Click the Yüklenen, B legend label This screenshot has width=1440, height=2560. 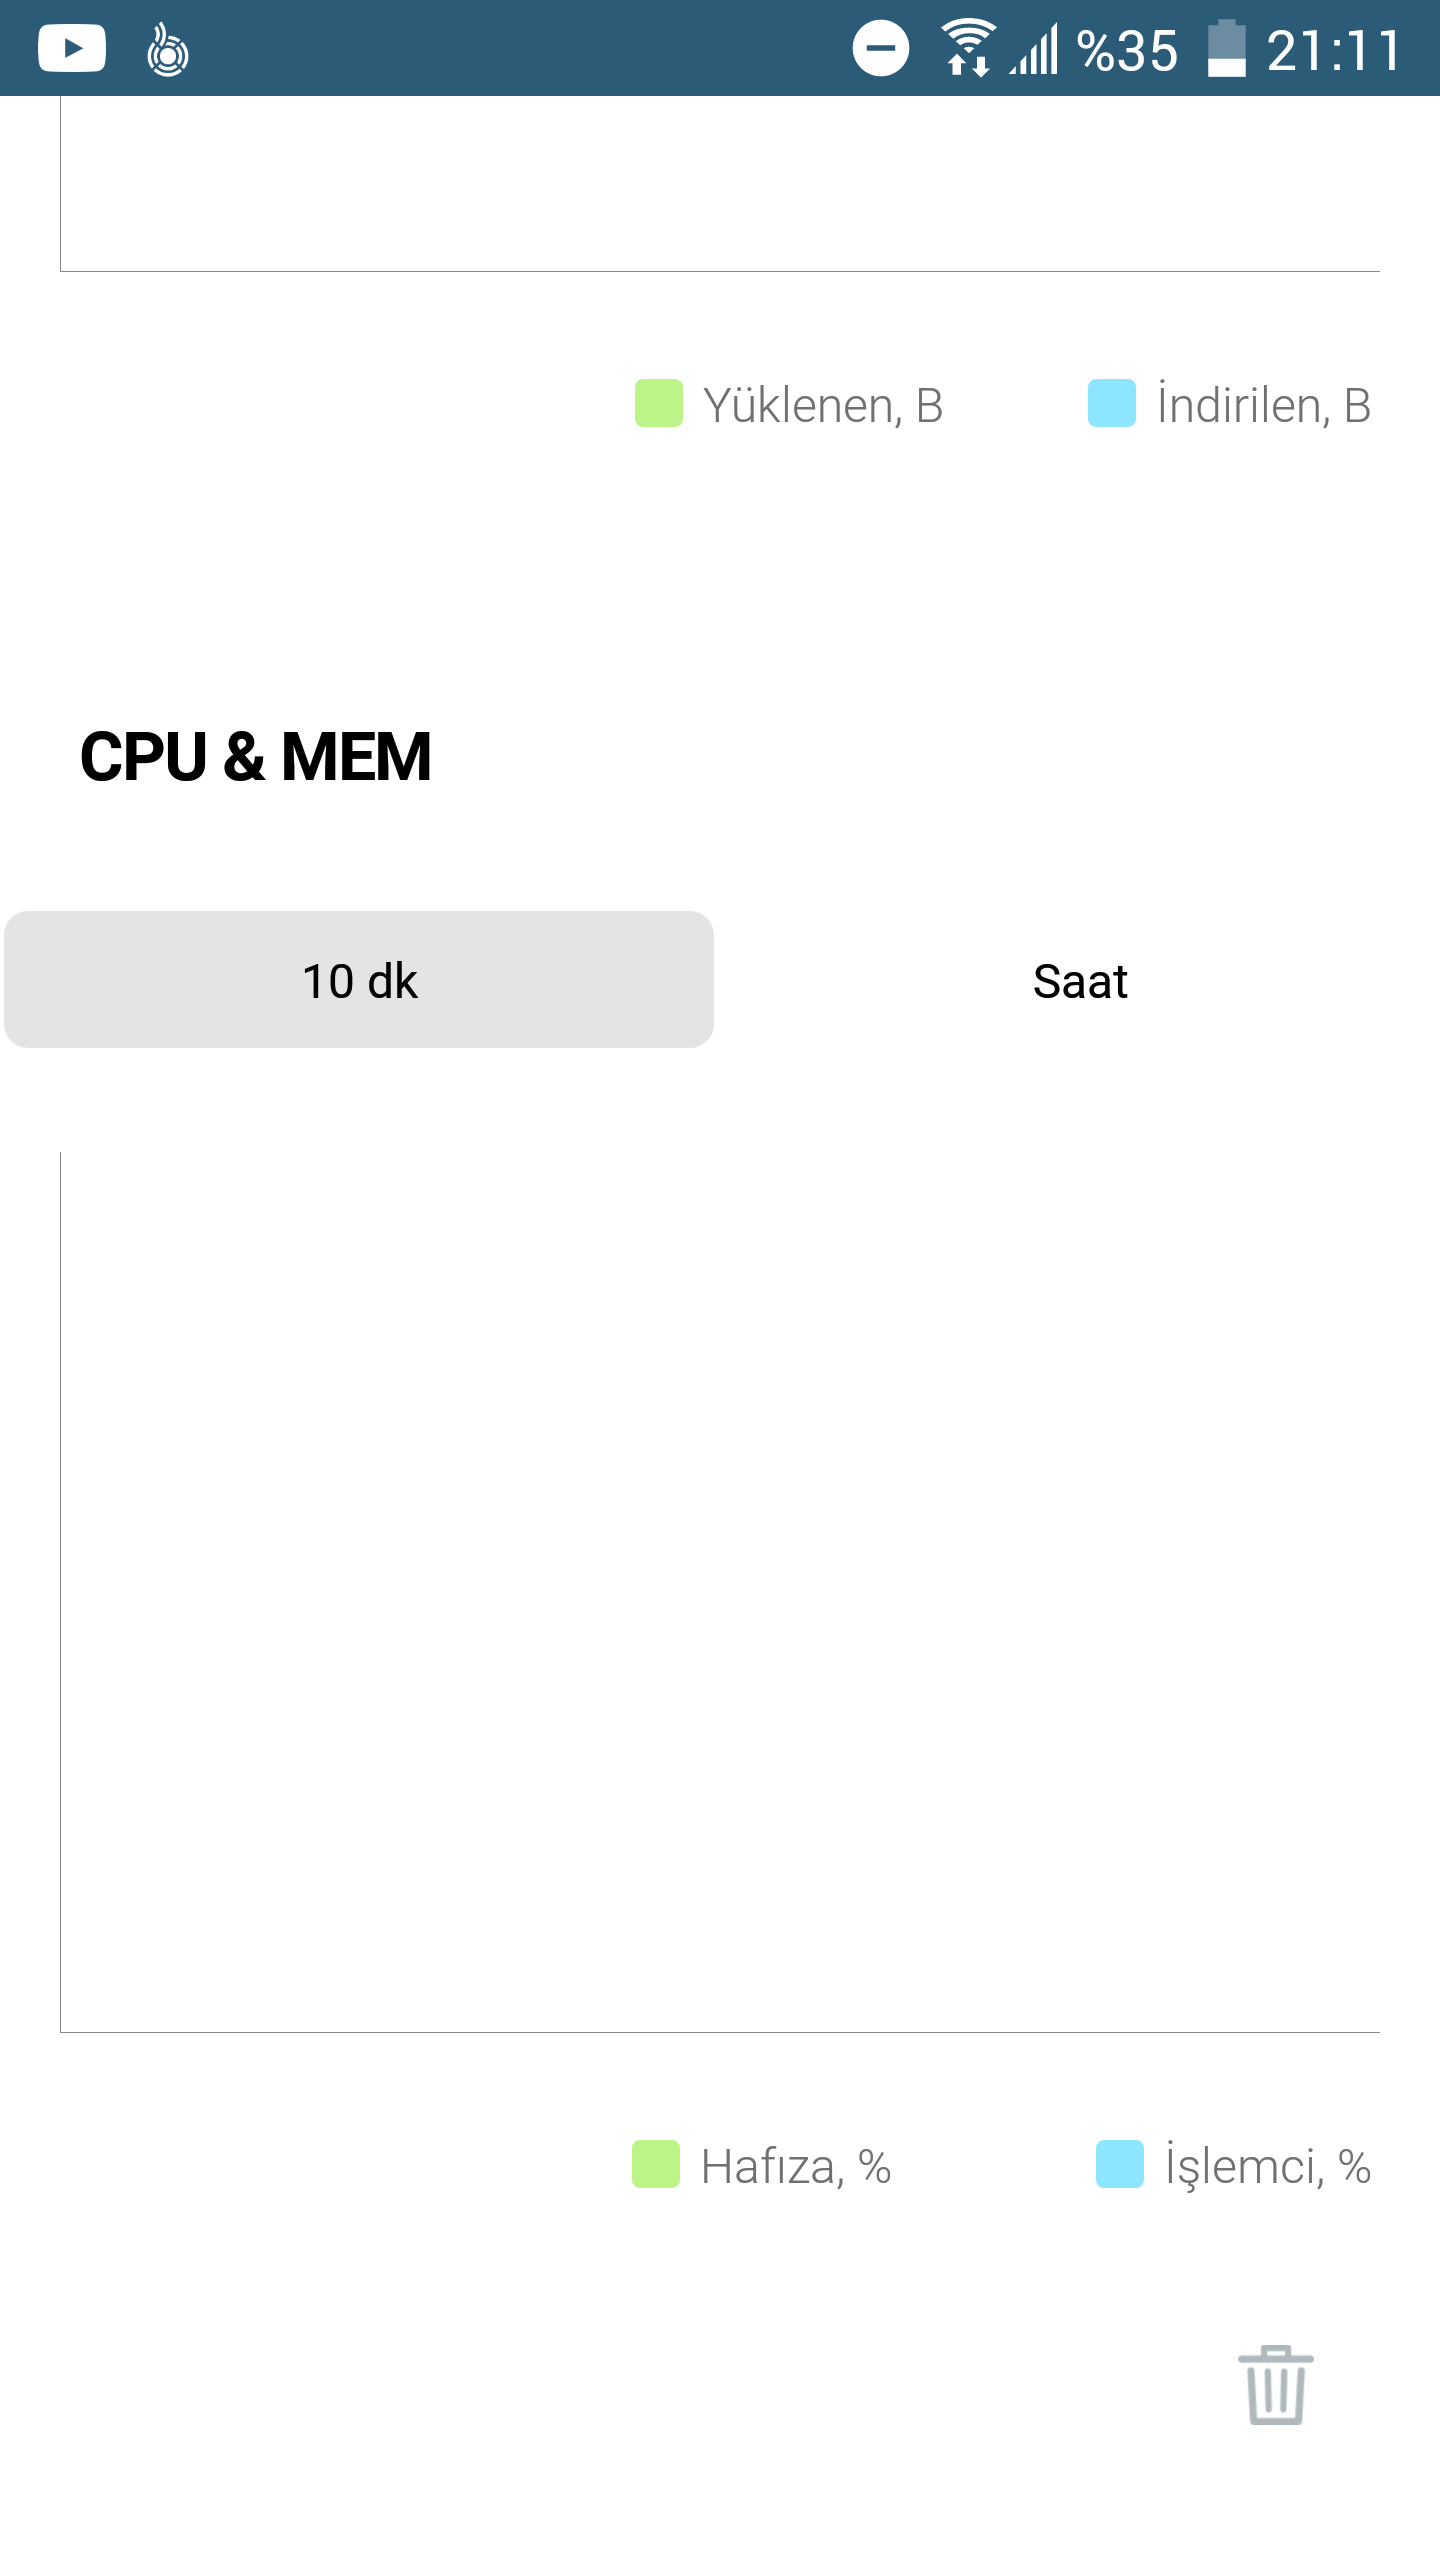click(823, 405)
